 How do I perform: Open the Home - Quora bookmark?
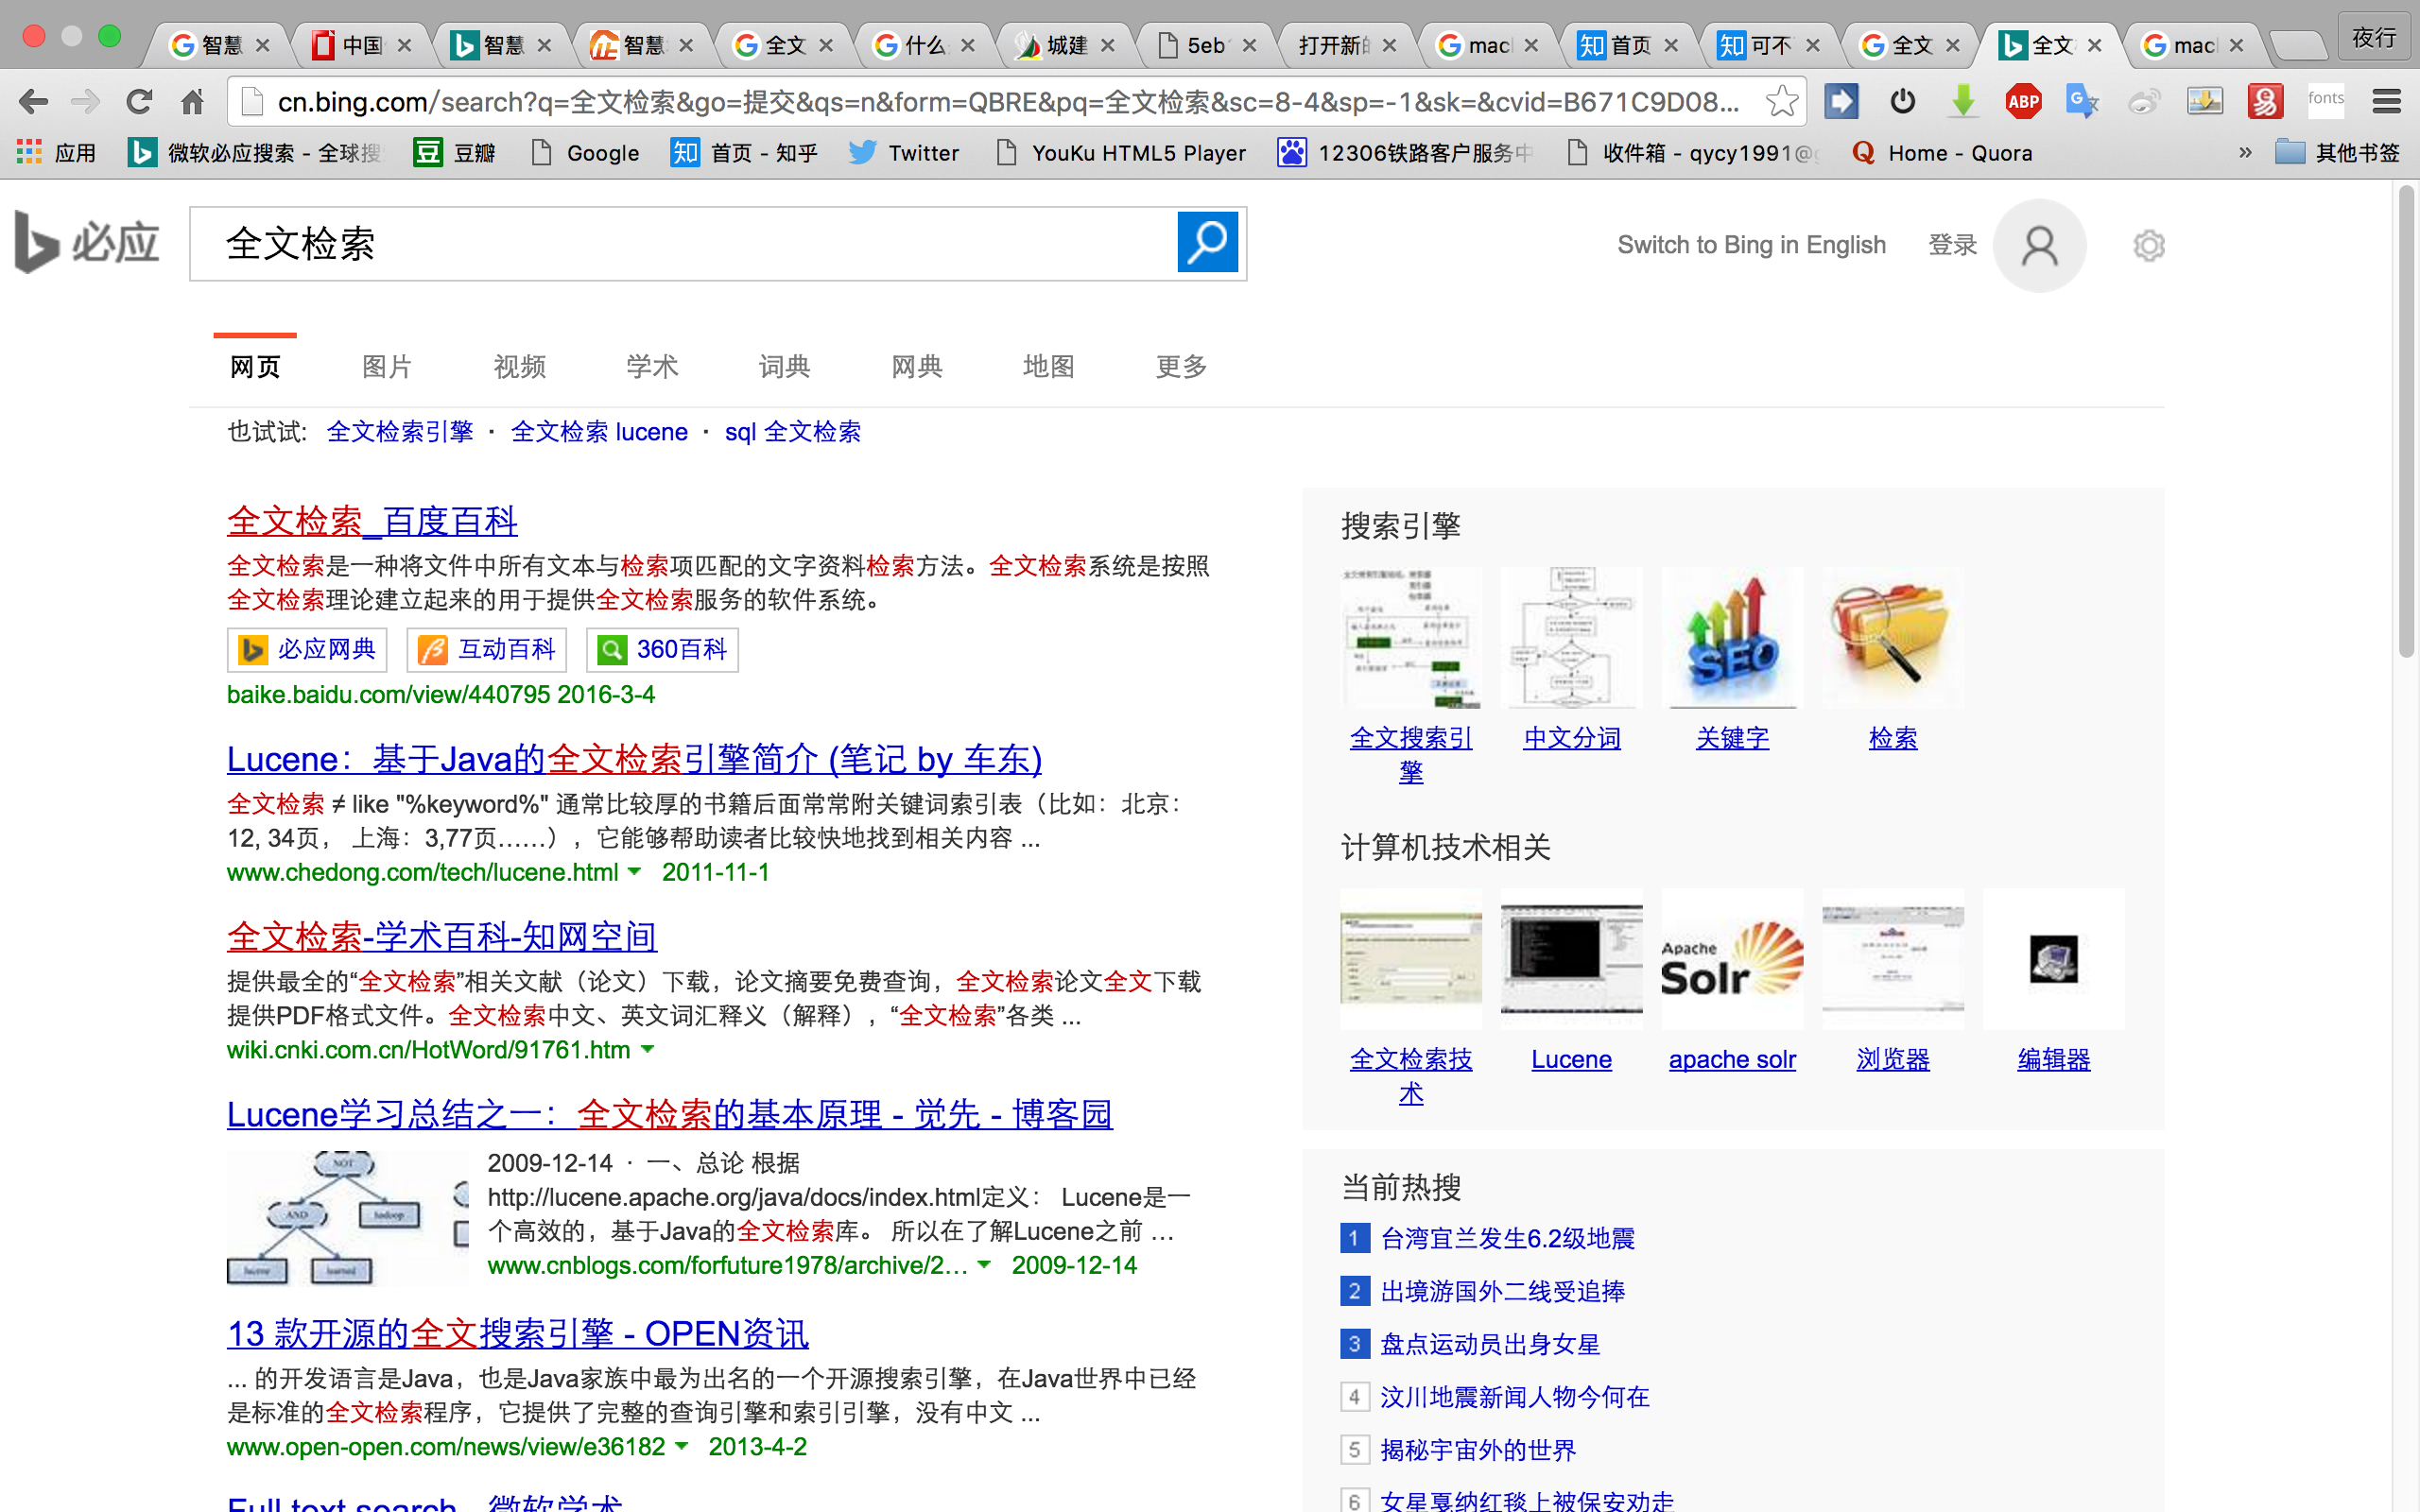pos(1942,153)
